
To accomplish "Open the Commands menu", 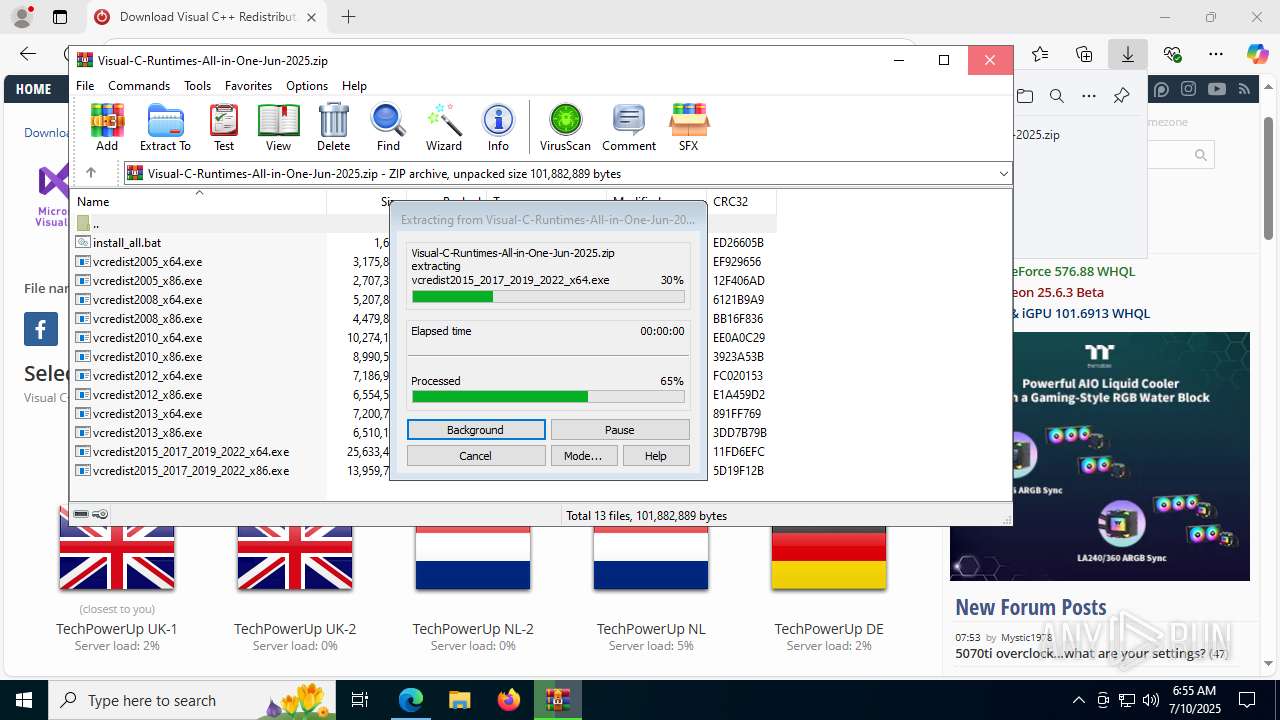I will pos(139,86).
